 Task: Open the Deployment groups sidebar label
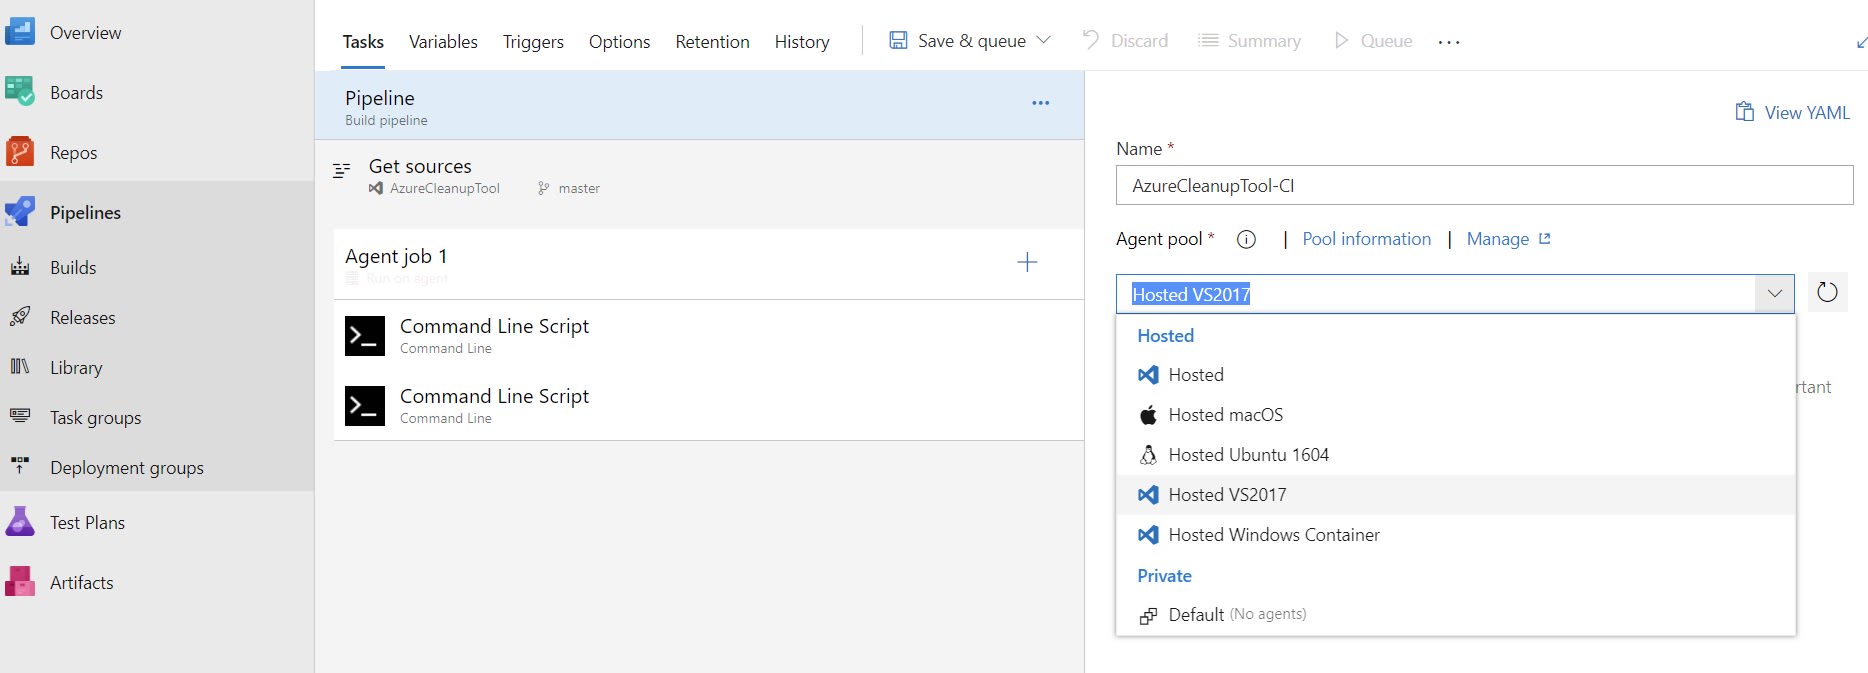tap(127, 467)
